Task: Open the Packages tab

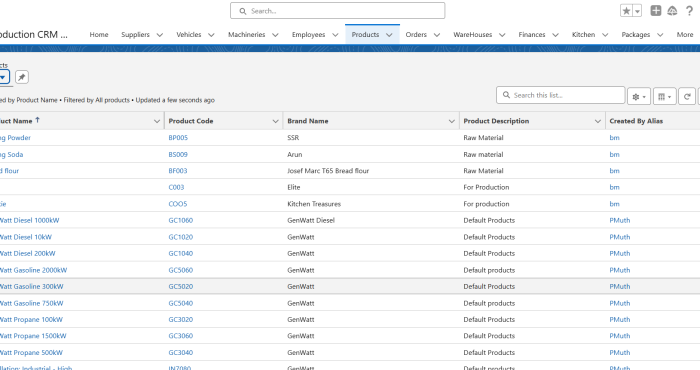Action: pyautogui.click(x=636, y=34)
